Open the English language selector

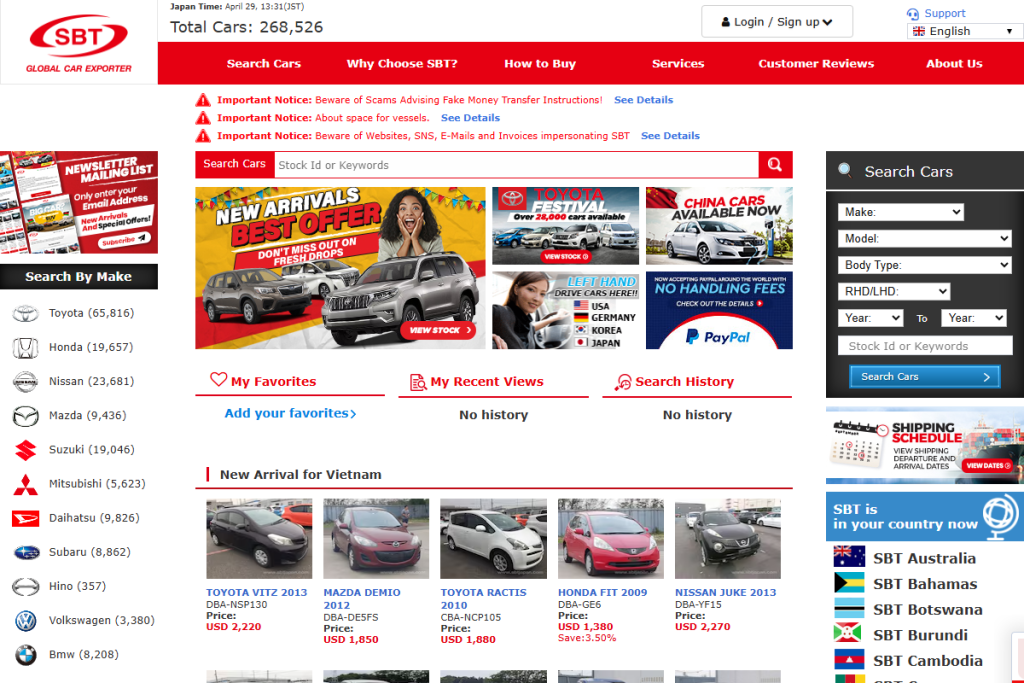pyautogui.click(x=963, y=31)
